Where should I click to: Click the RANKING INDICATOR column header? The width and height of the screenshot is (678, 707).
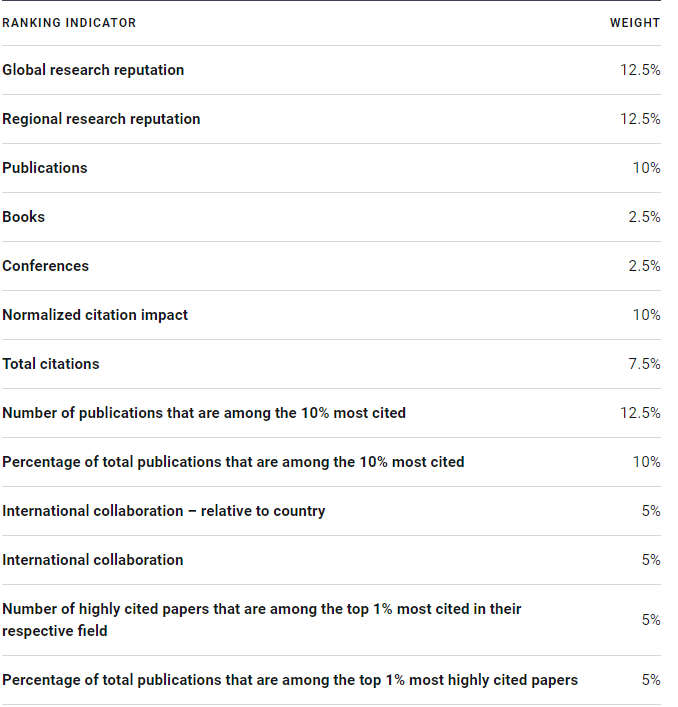[x=69, y=23]
